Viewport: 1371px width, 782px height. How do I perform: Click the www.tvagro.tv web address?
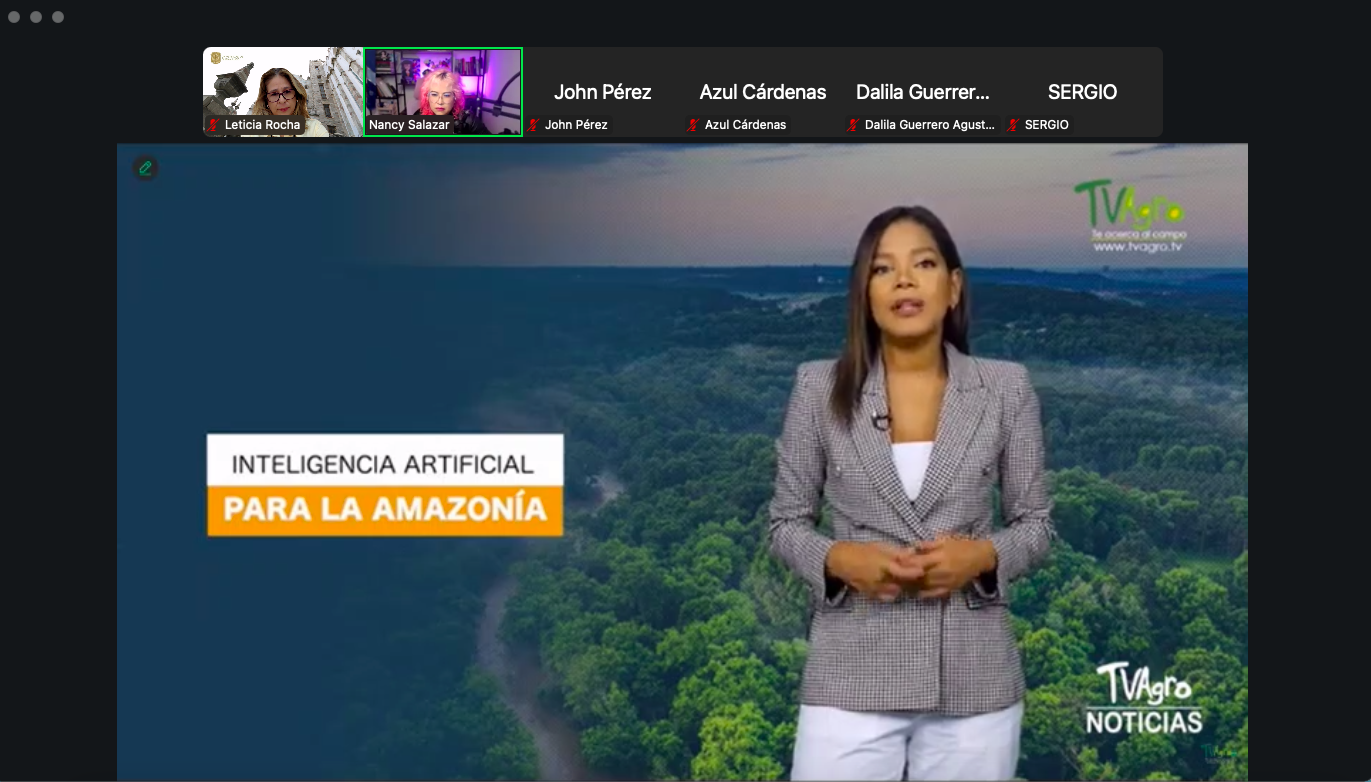click(x=1136, y=246)
